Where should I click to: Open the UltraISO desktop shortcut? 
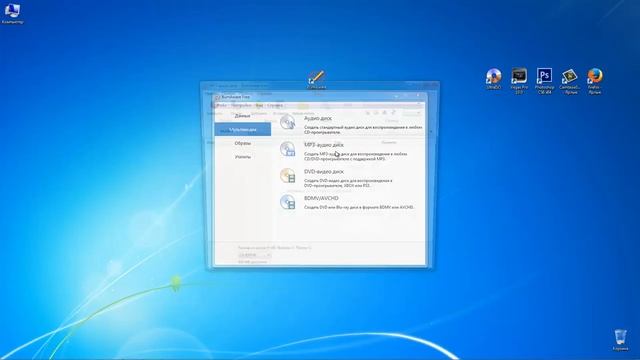pos(493,79)
